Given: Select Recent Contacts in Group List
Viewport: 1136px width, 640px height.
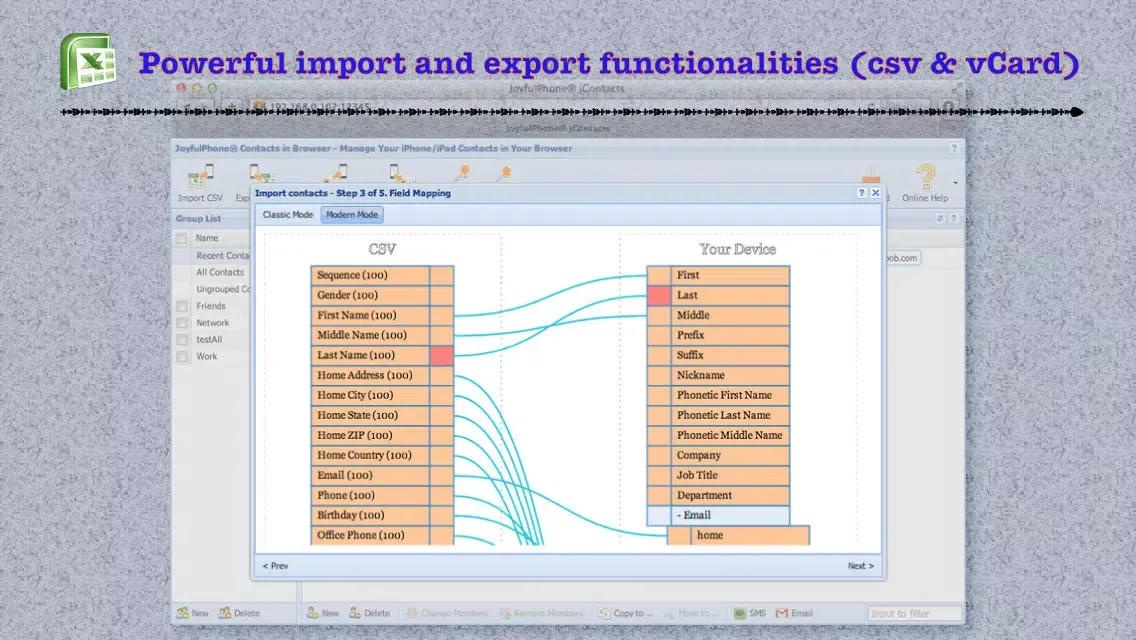Looking at the screenshot, I should coord(222,255).
